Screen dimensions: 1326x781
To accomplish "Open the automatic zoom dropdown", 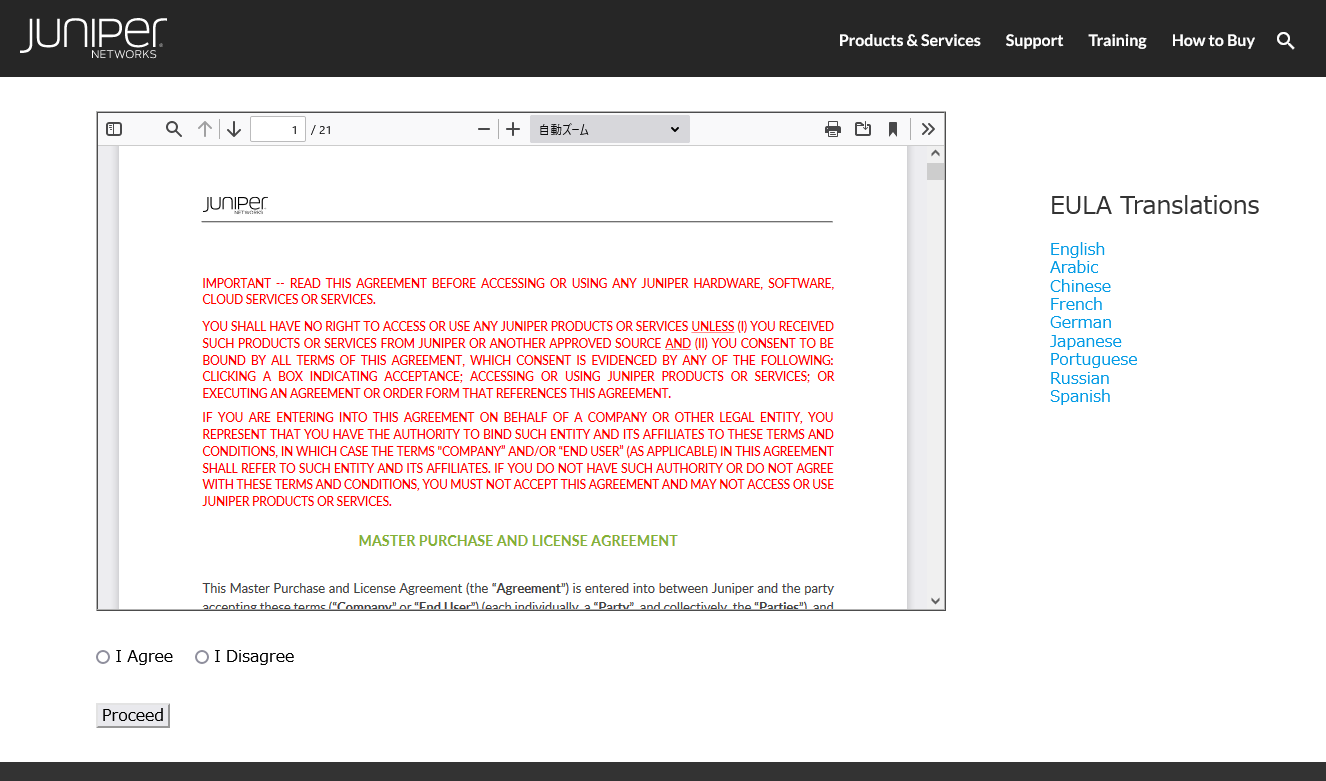I will pos(609,129).
